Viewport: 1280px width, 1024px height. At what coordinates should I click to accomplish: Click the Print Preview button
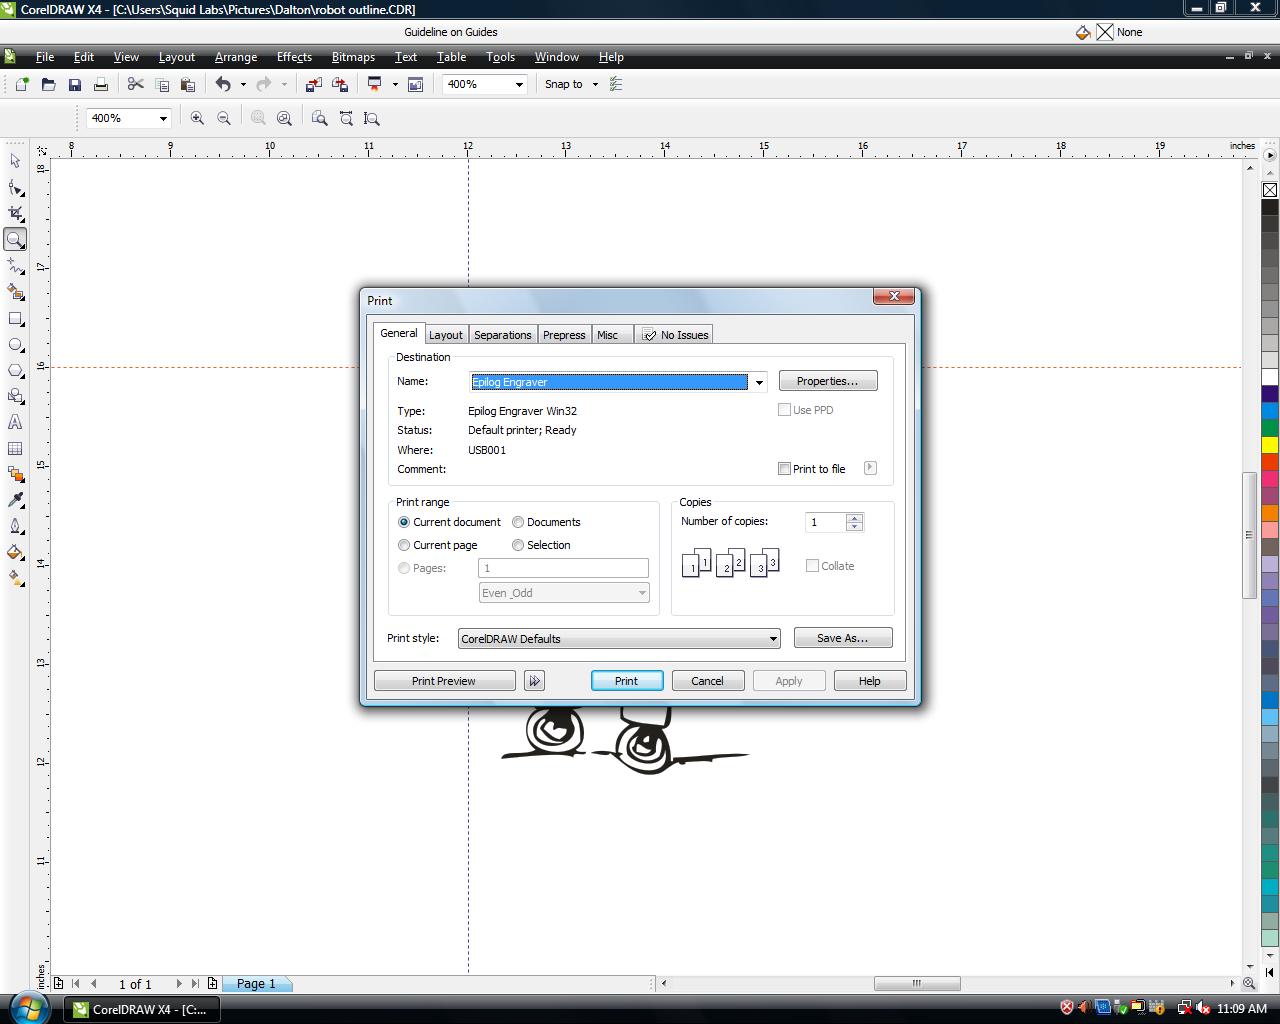(x=444, y=681)
